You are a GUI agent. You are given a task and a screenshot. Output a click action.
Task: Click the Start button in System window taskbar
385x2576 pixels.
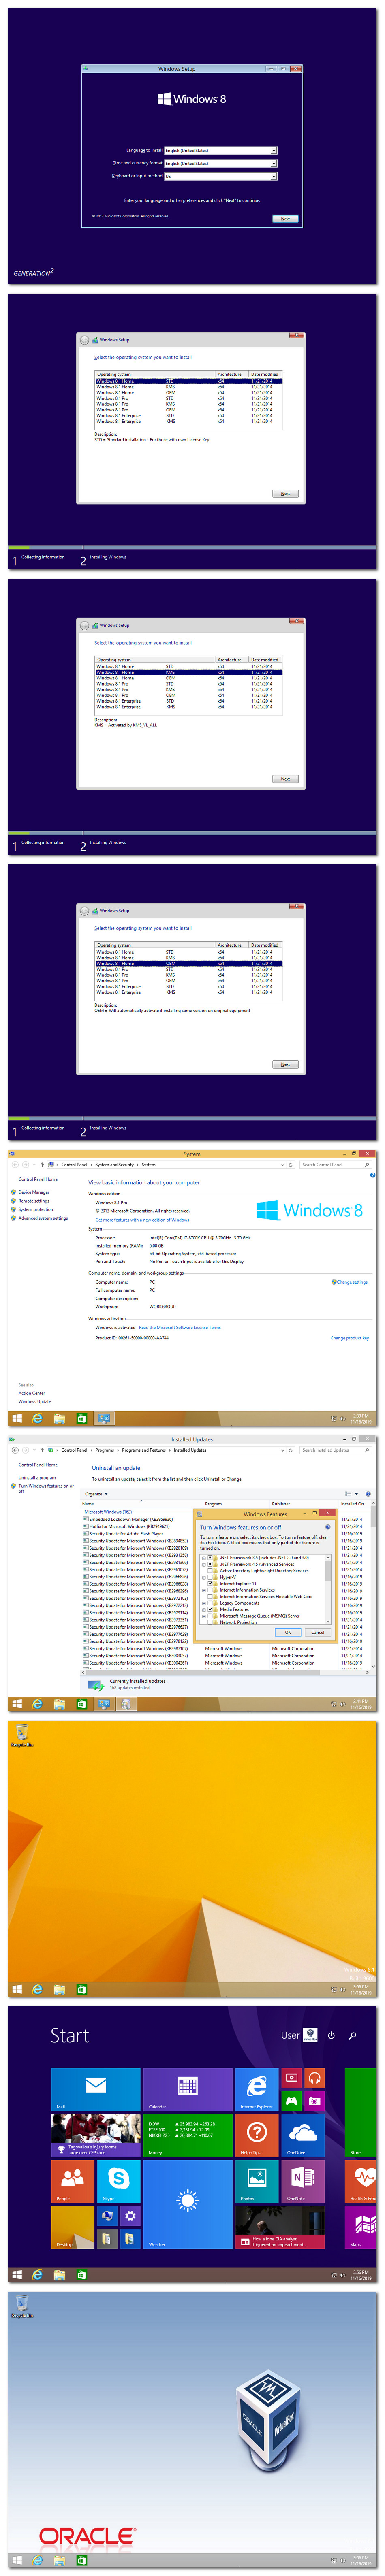(17, 1418)
